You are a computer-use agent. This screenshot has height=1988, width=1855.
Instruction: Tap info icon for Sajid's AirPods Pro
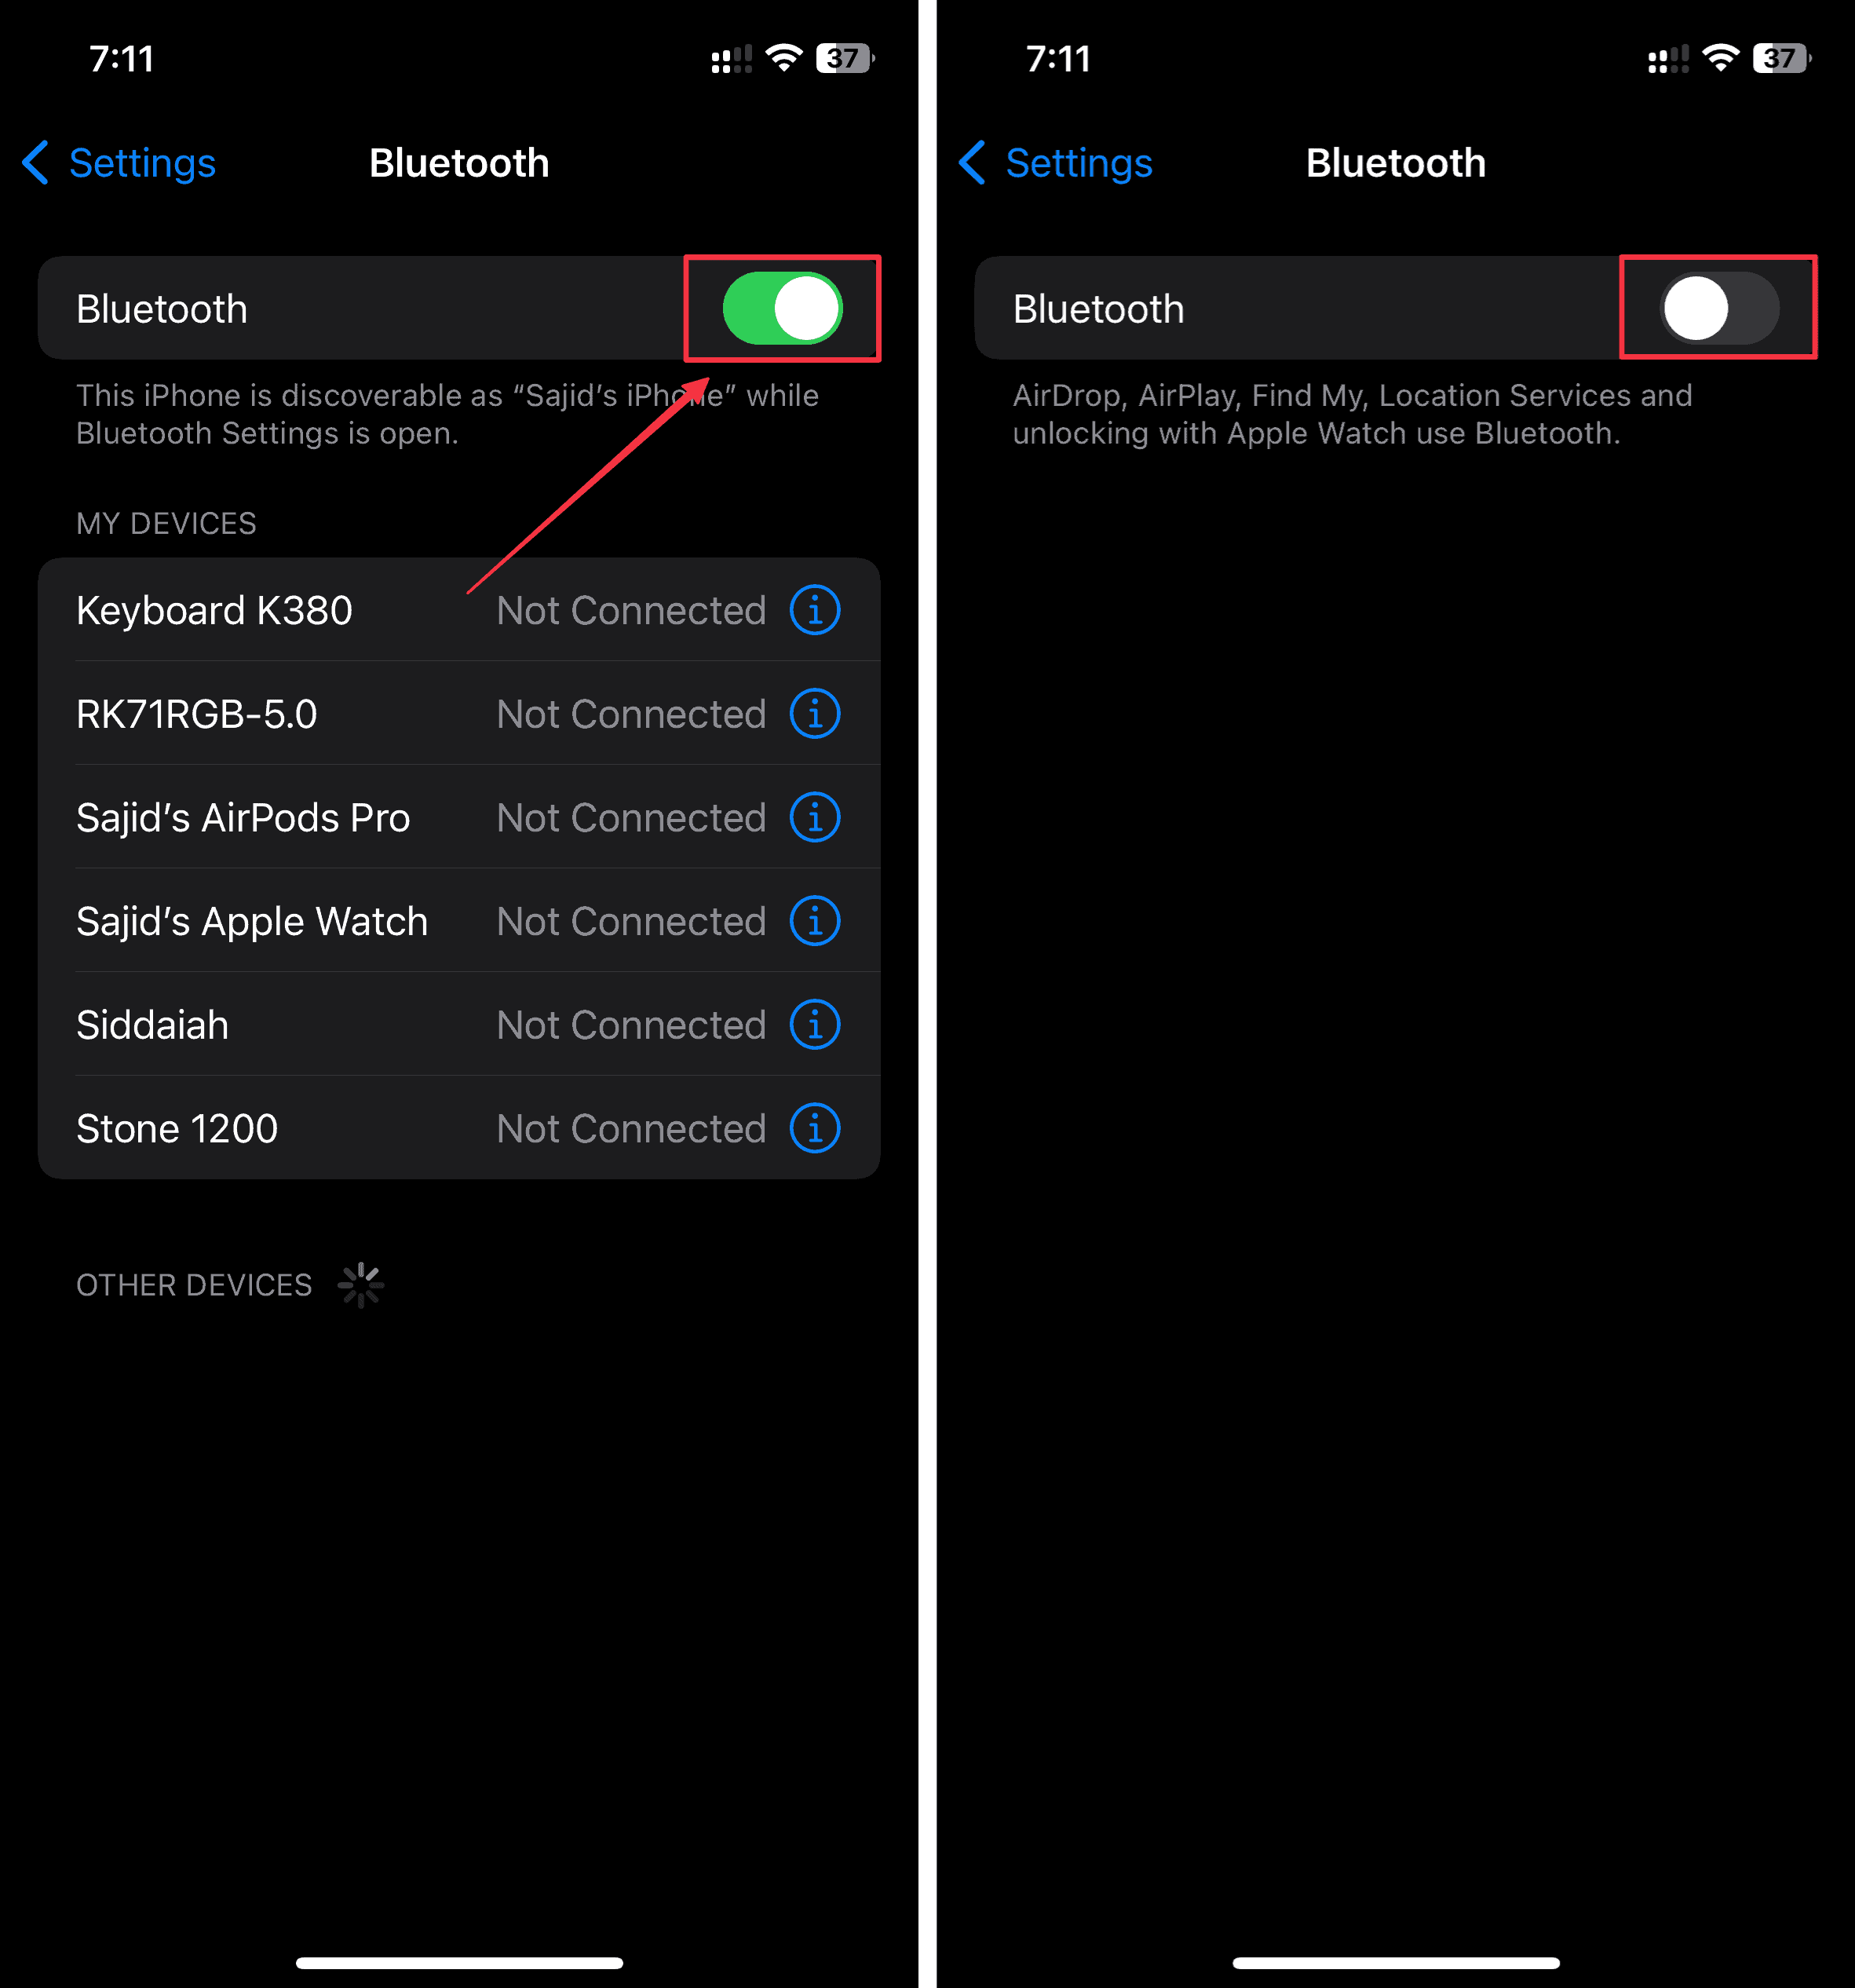coord(815,818)
